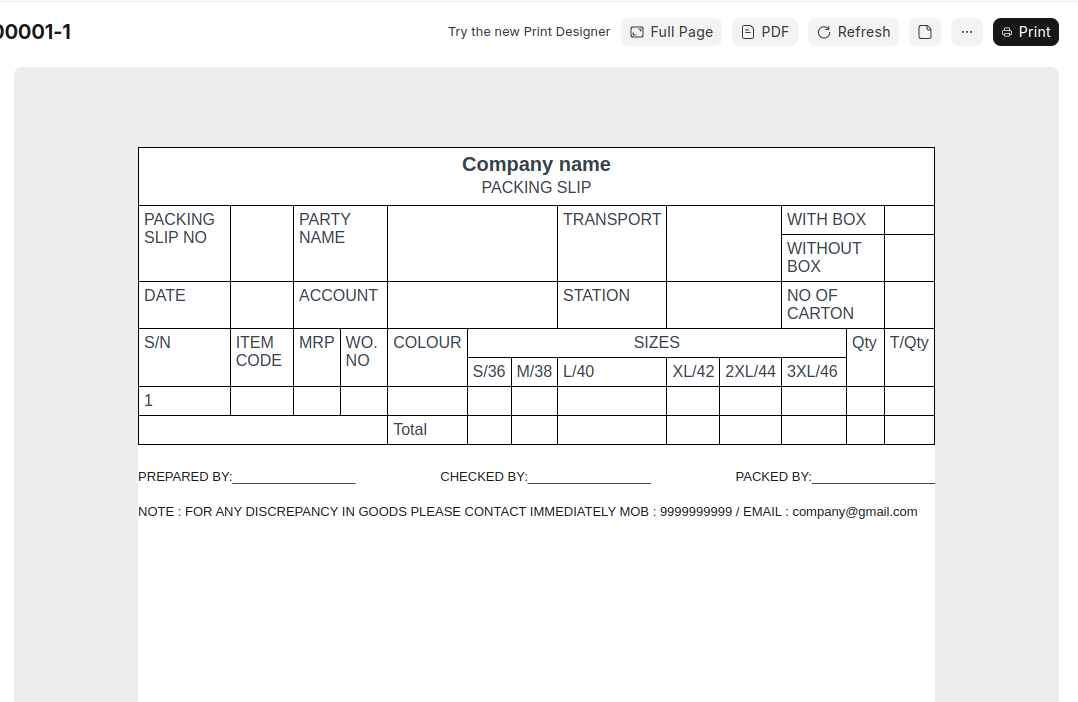Select the NO OF CARTON cell
The image size is (1078, 702).
tap(831, 304)
